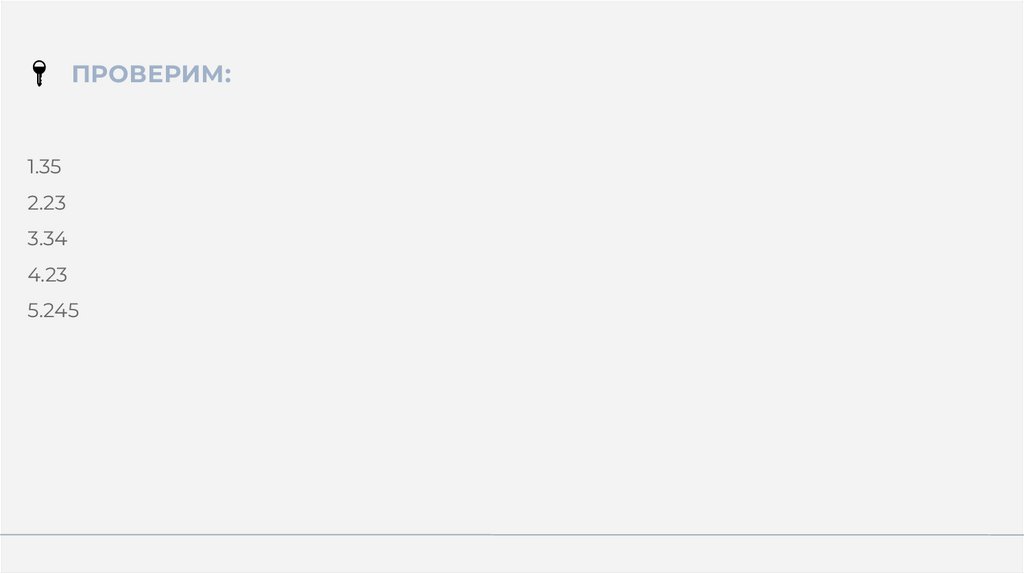Select the third answer line "3.34"
This screenshot has width=1024, height=574.
pos(47,239)
